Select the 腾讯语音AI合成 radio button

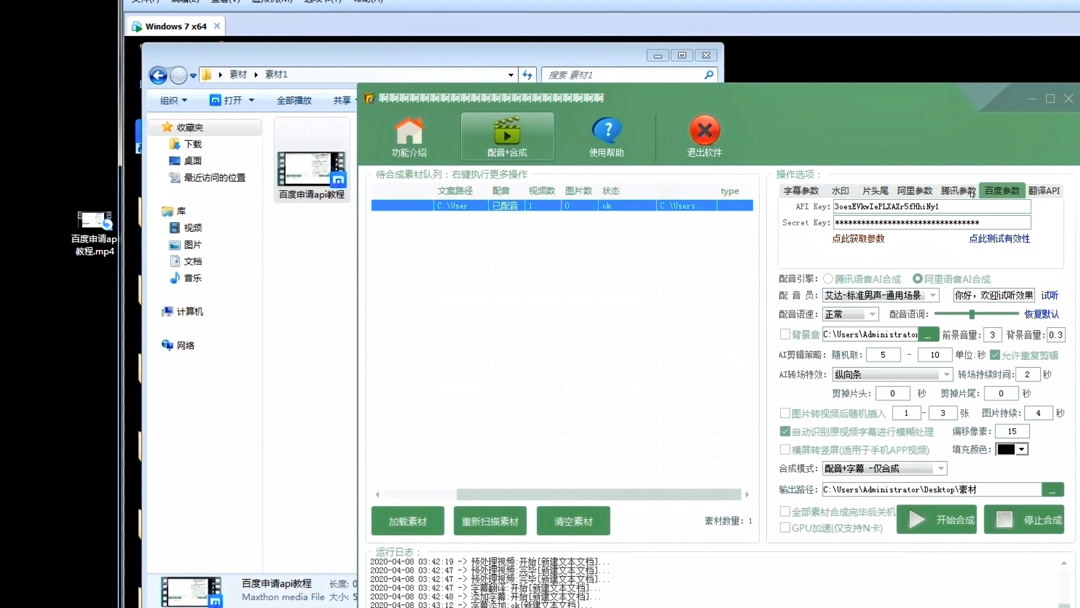(x=827, y=278)
